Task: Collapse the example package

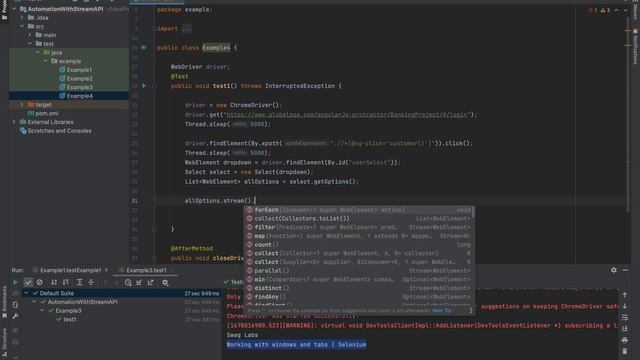Action: click(x=45, y=61)
